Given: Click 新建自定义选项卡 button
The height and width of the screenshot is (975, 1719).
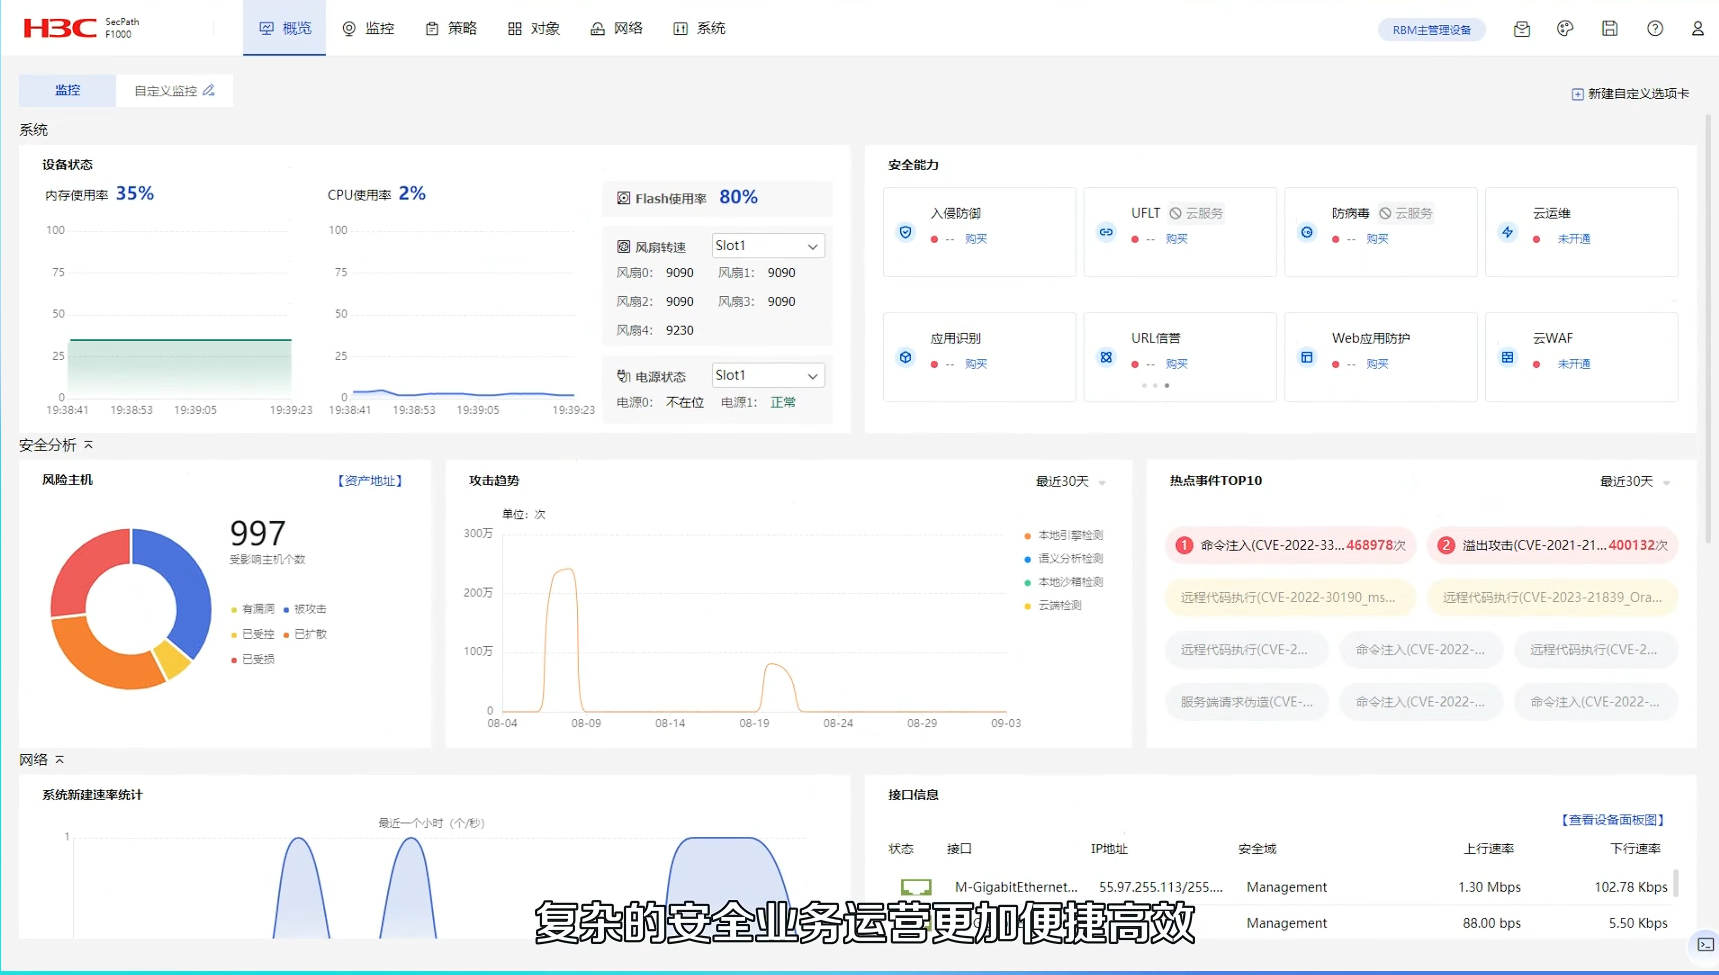Looking at the screenshot, I should 1630,94.
